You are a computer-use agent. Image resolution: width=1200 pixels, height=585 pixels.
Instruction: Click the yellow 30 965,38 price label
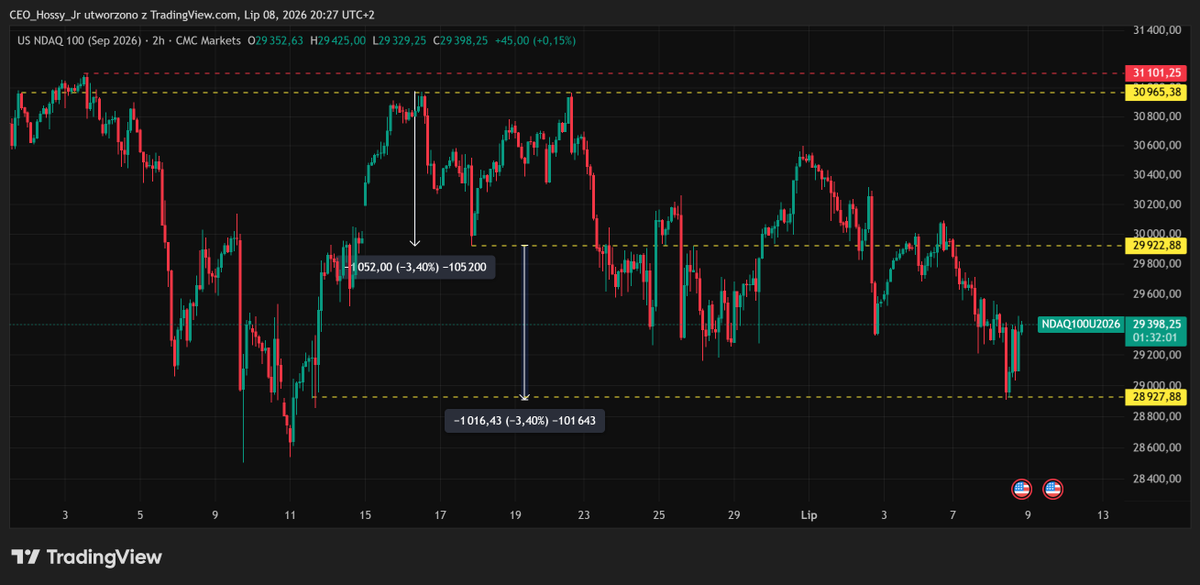pyautogui.click(x=1157, y=92)
